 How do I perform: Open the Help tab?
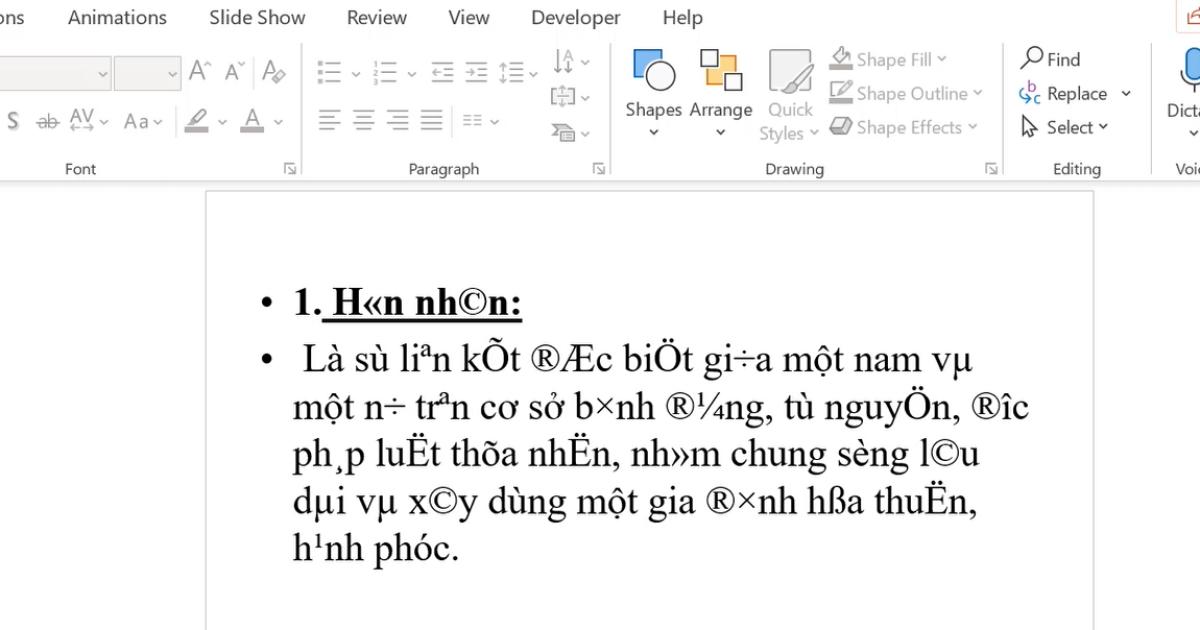[682, 17]
